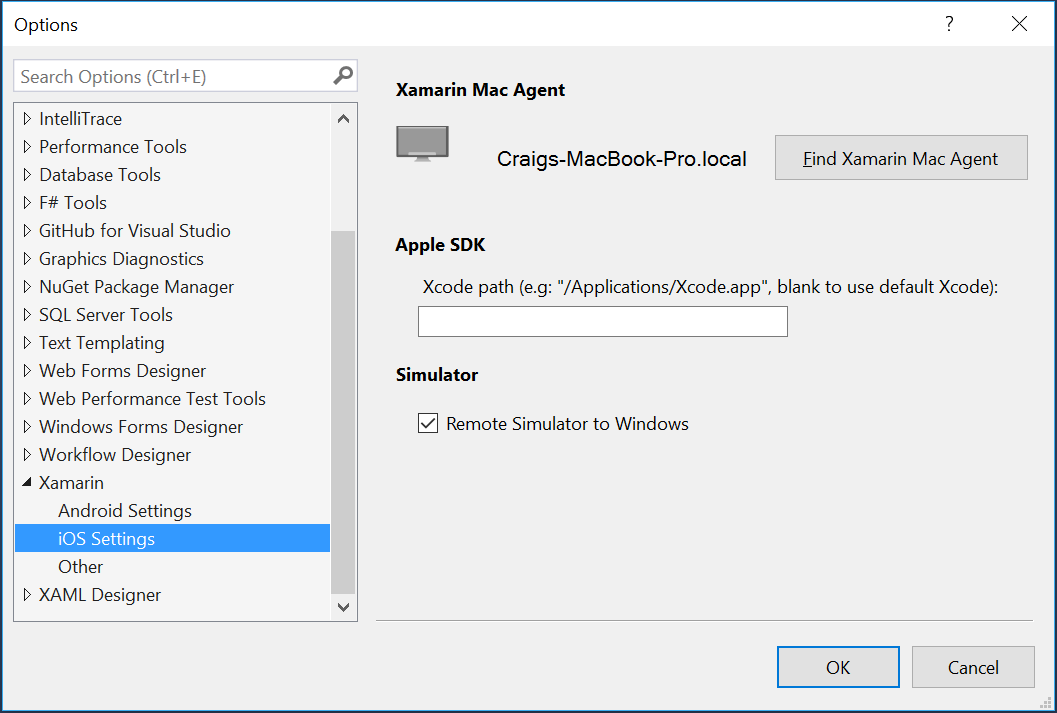Focus the Xcode path text field
This screenshot has height=713, width=1057.
[603, 321]
